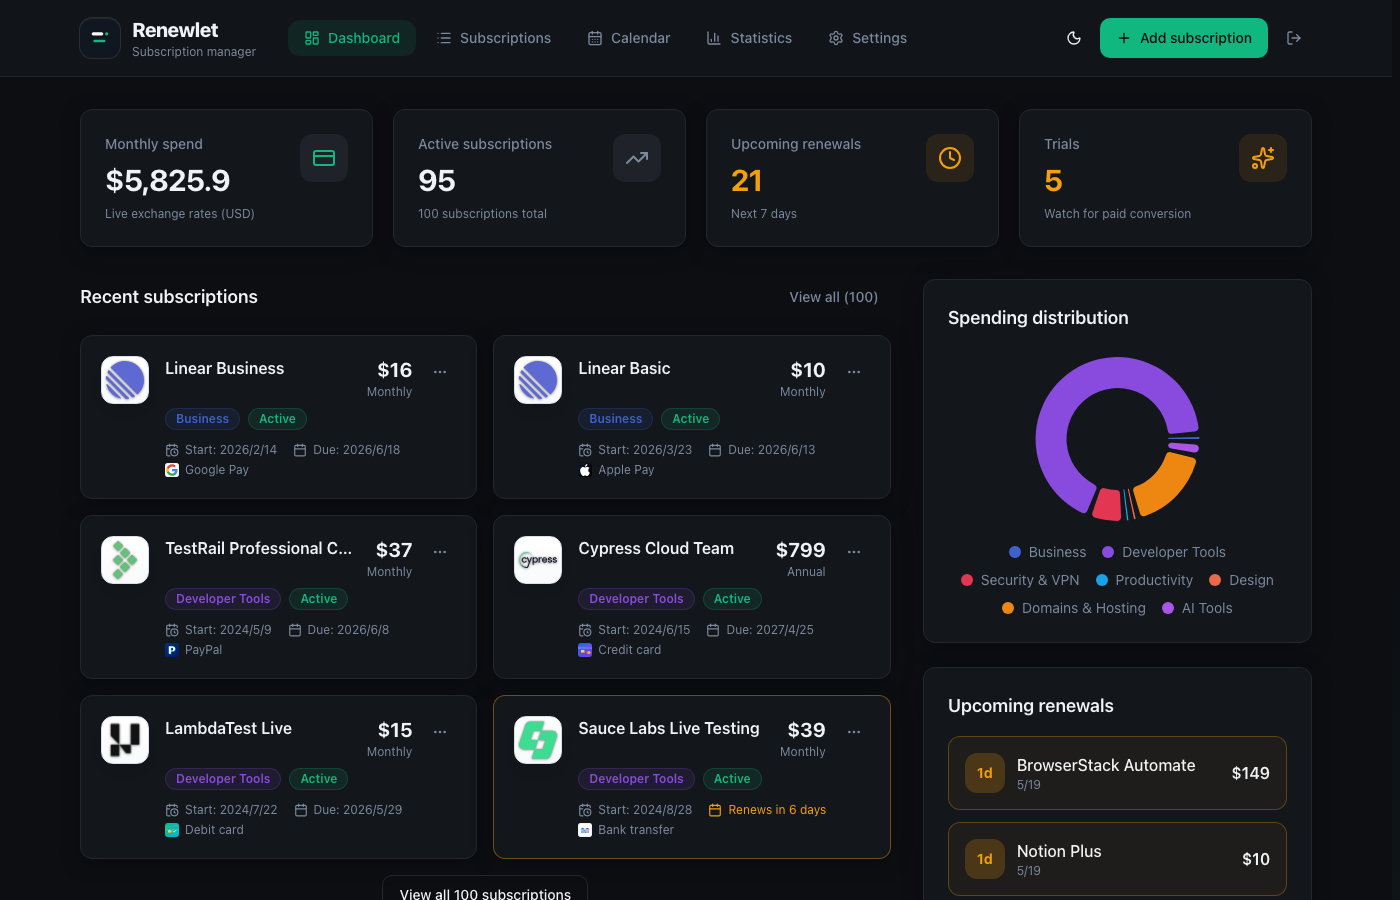The image size is (1400, 900).
Task: Click the LambdaTest Live logo
Action: tap(125, 740)
